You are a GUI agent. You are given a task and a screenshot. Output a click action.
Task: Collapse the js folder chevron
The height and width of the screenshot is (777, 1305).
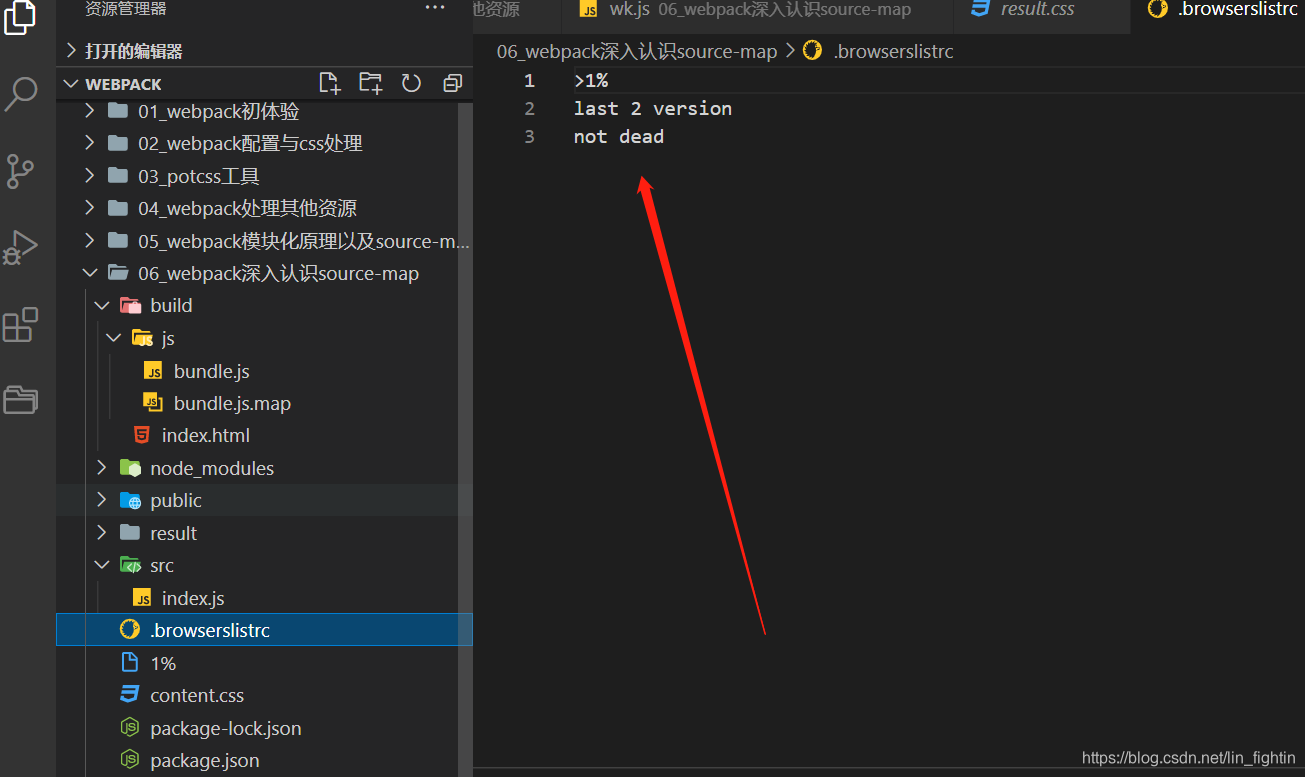[x=114, y=338]
